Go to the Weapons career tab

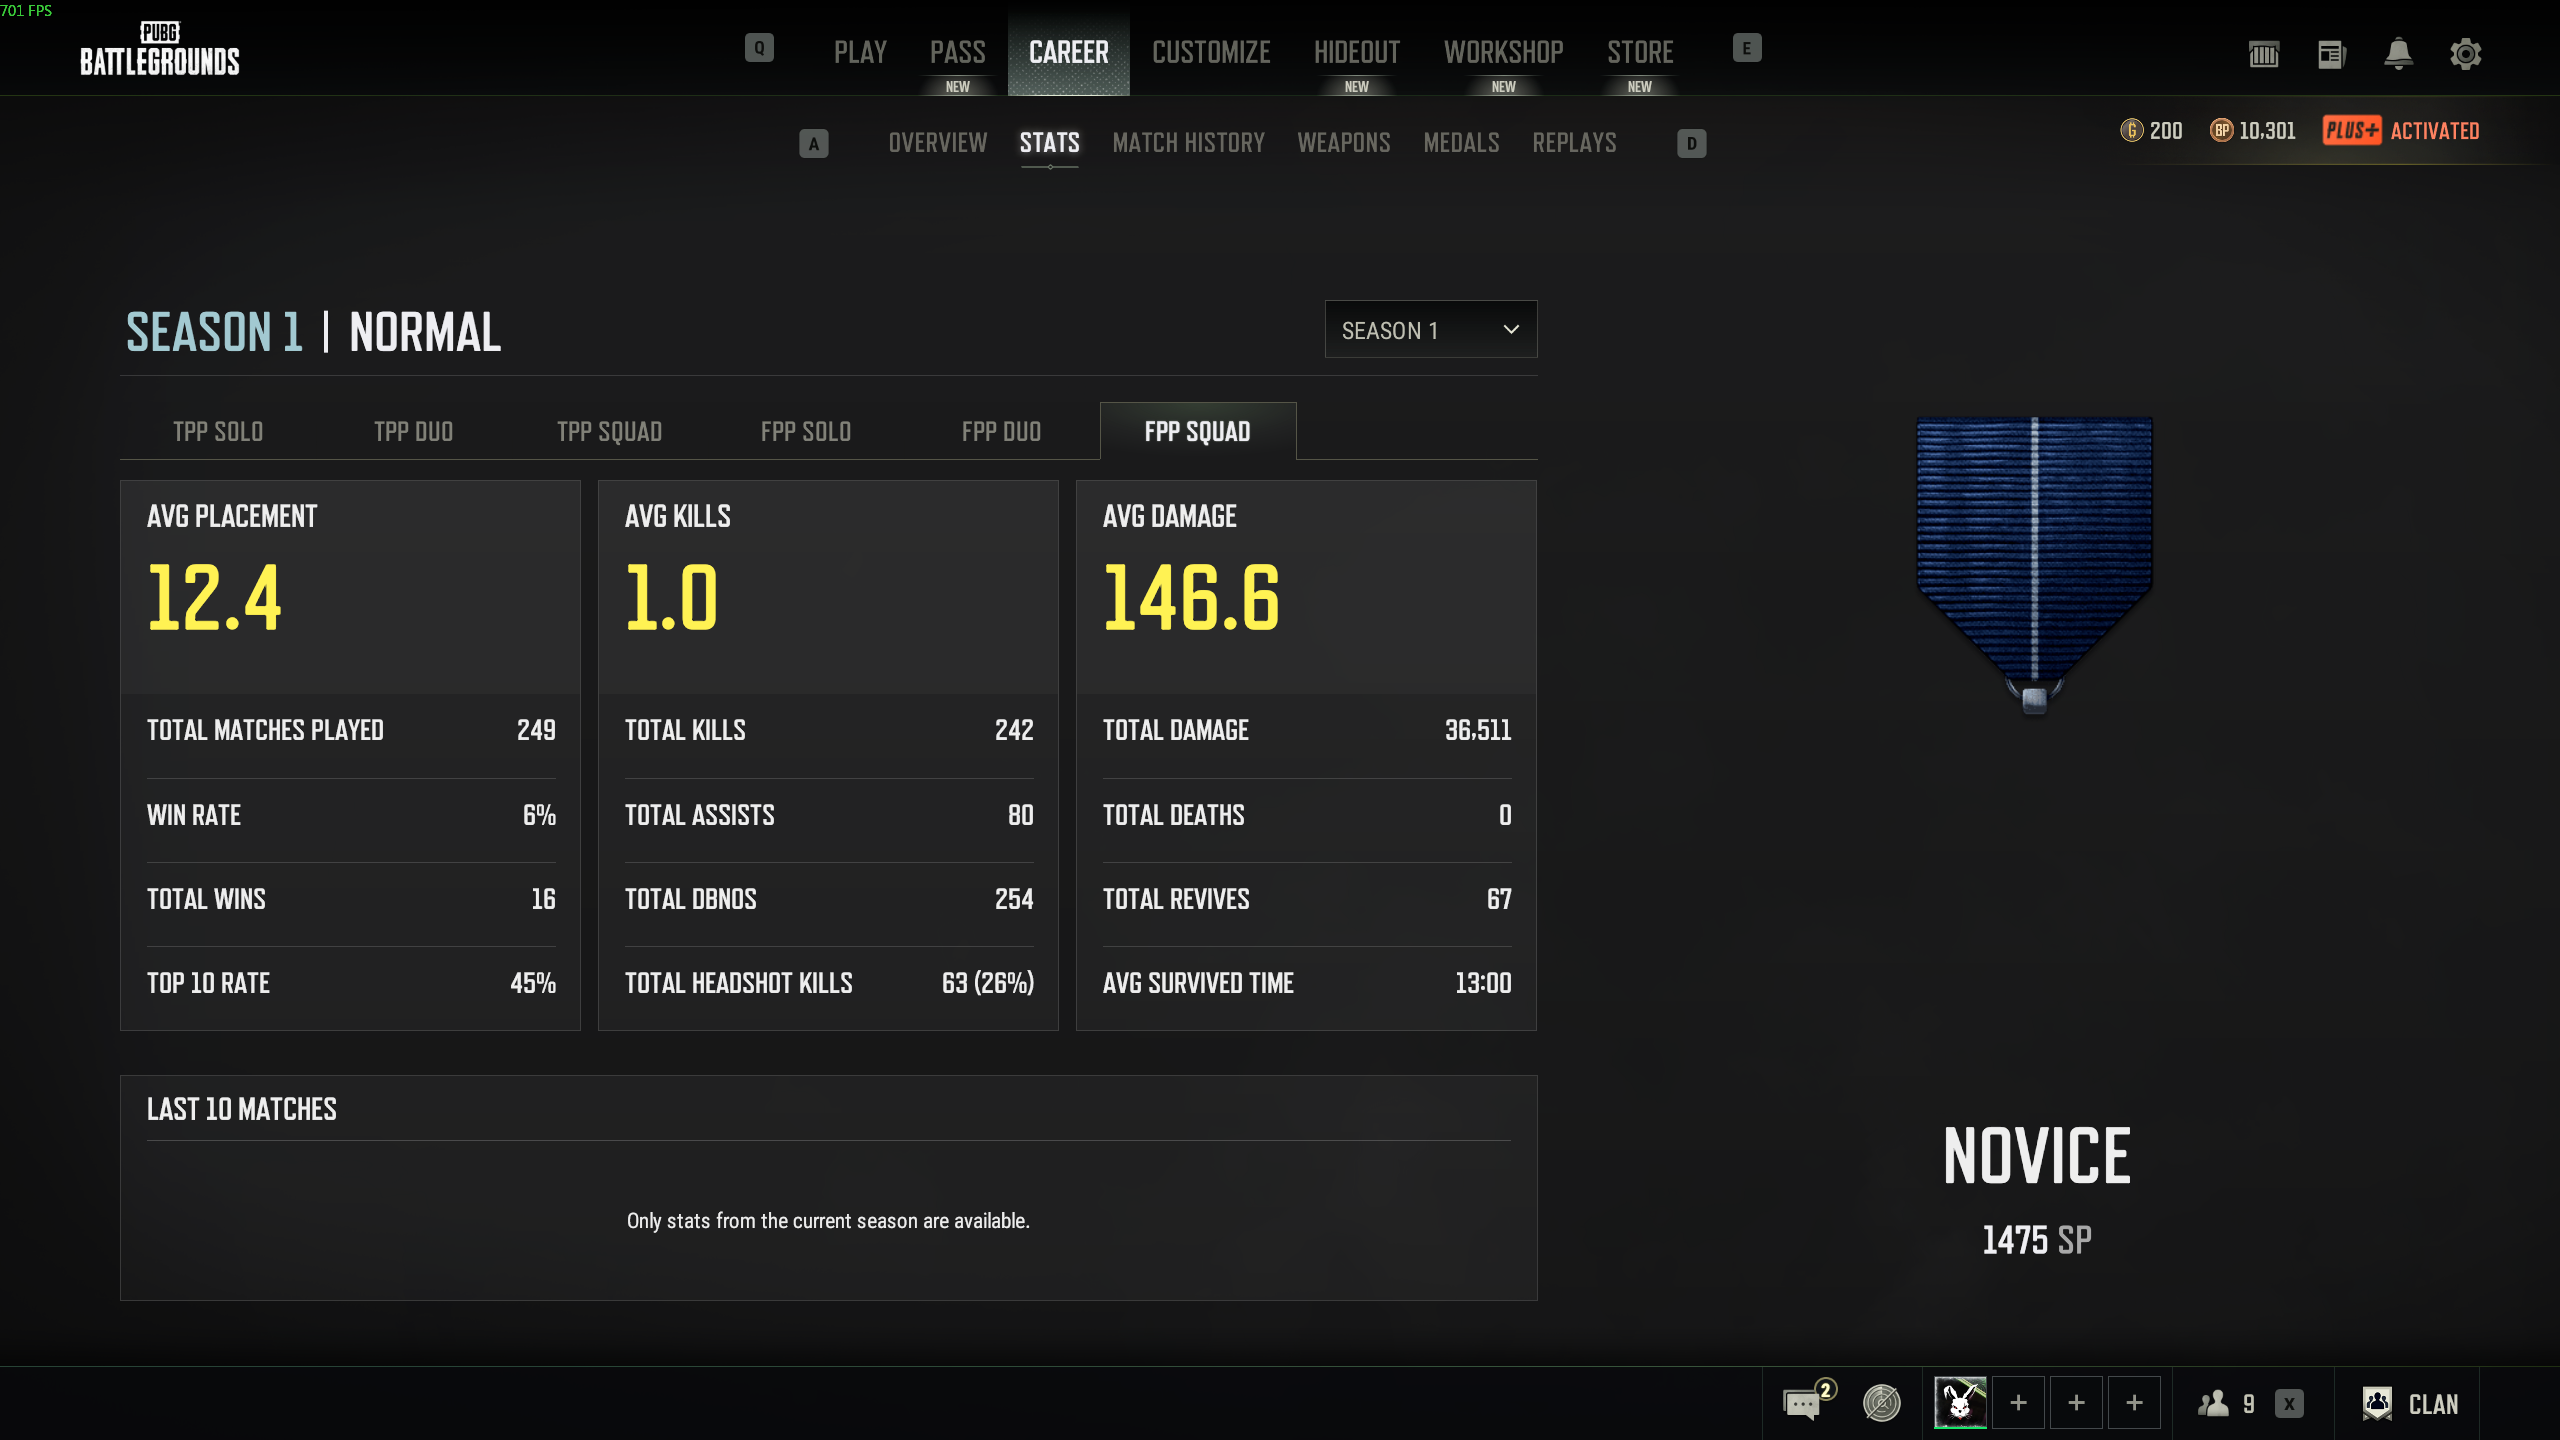[x=1343, y=143]
